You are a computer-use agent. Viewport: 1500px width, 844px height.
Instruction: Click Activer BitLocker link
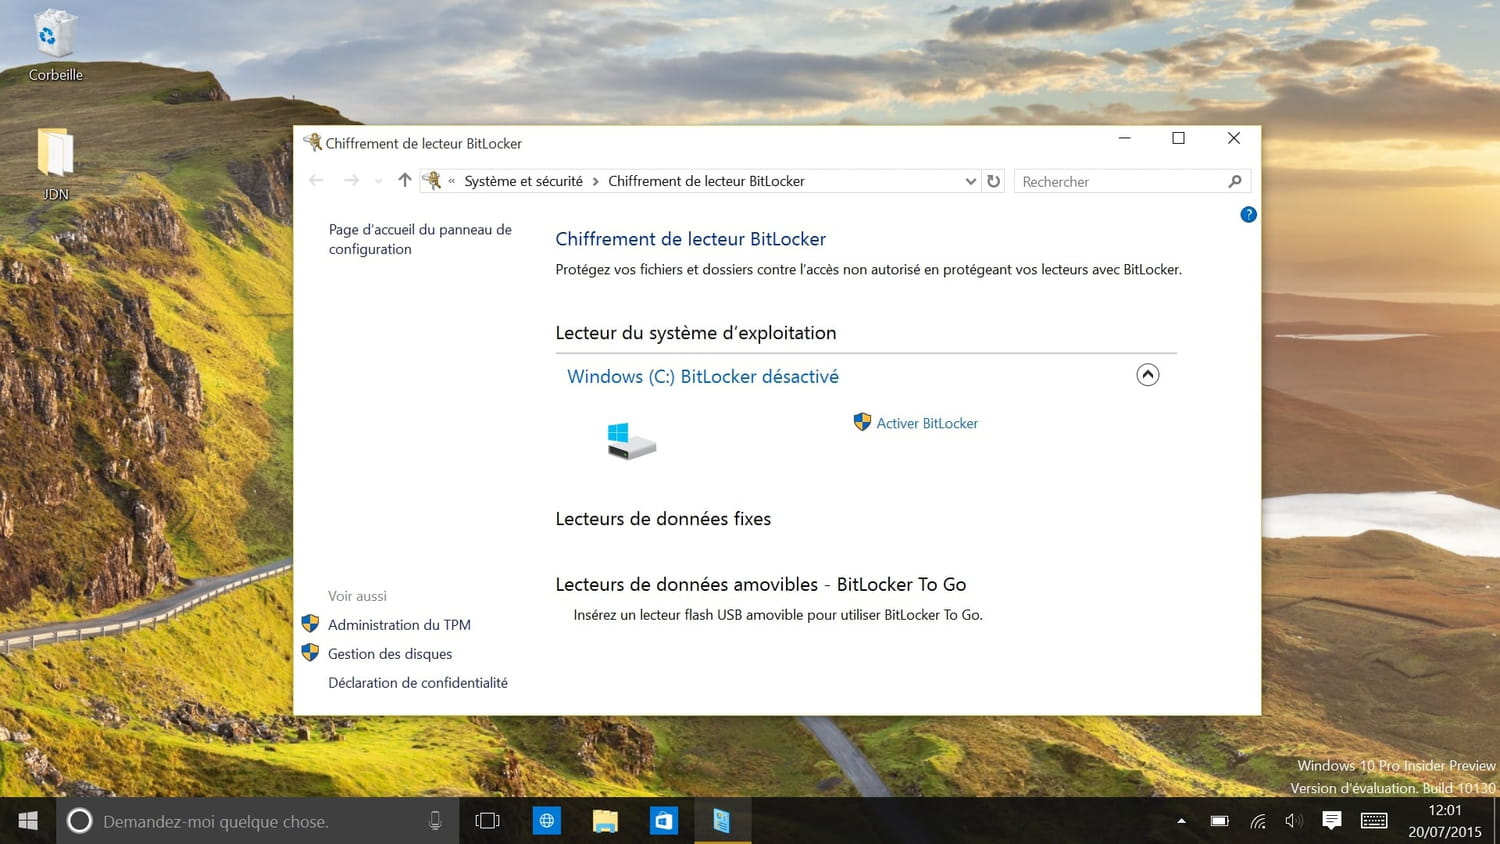[x=927, y=423]
